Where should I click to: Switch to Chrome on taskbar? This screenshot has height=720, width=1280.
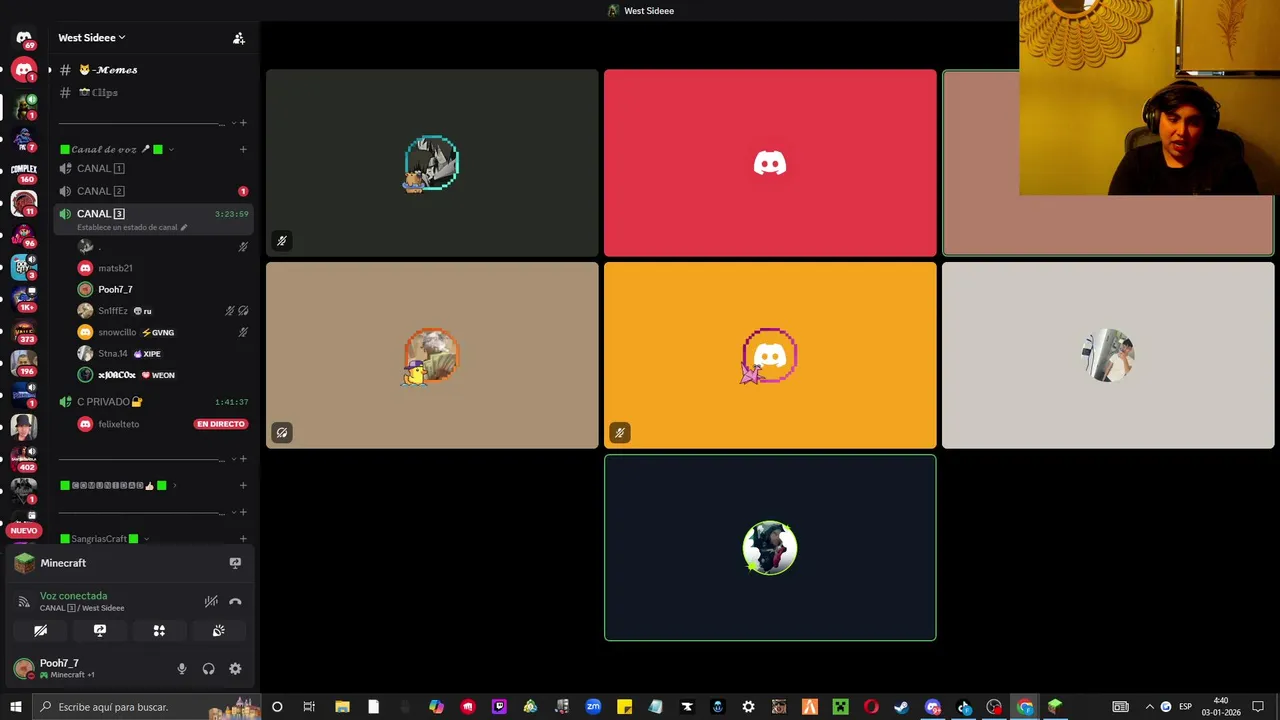pos(1025,707)
